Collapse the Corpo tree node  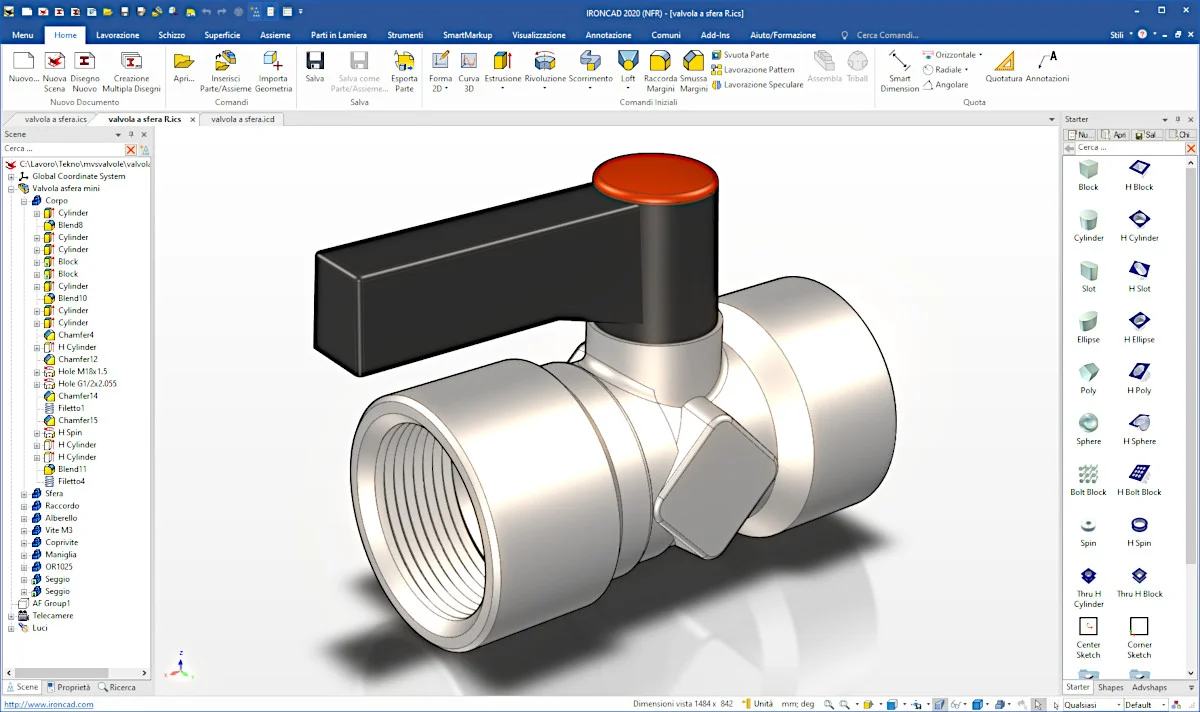(24, 201)
